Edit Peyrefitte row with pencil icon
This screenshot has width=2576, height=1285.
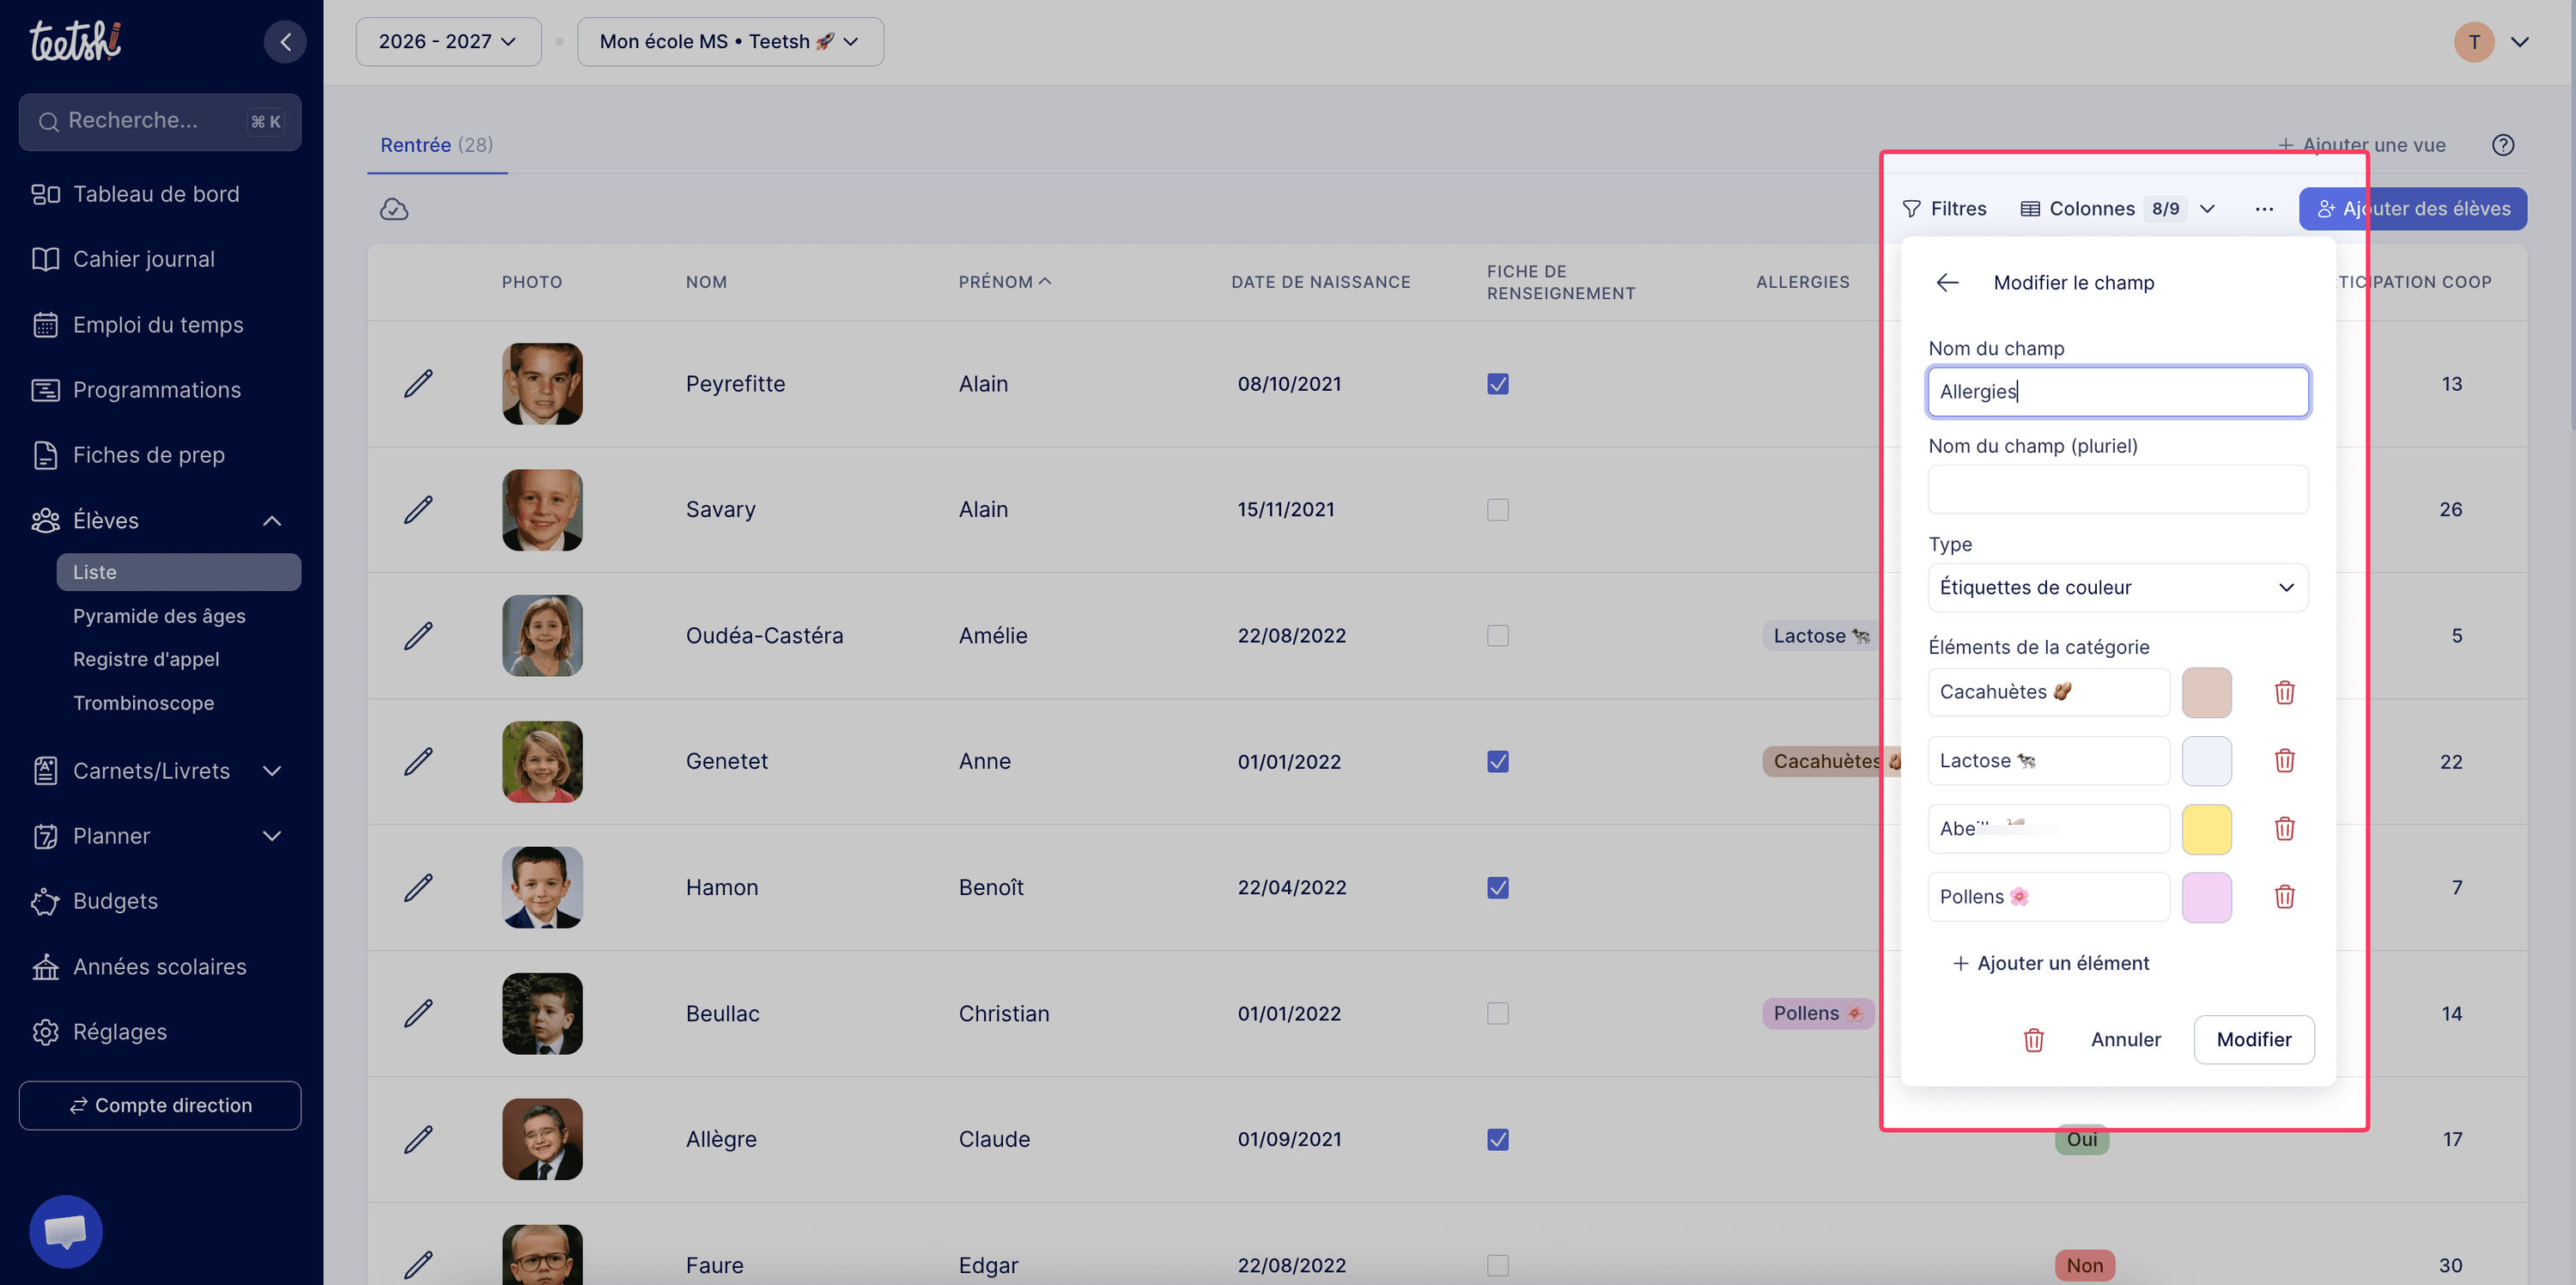pyautogui.click(x=418, y=384)
